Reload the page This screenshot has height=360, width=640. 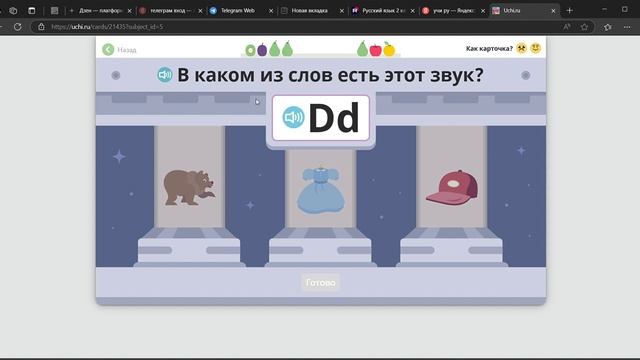point(18,27)
